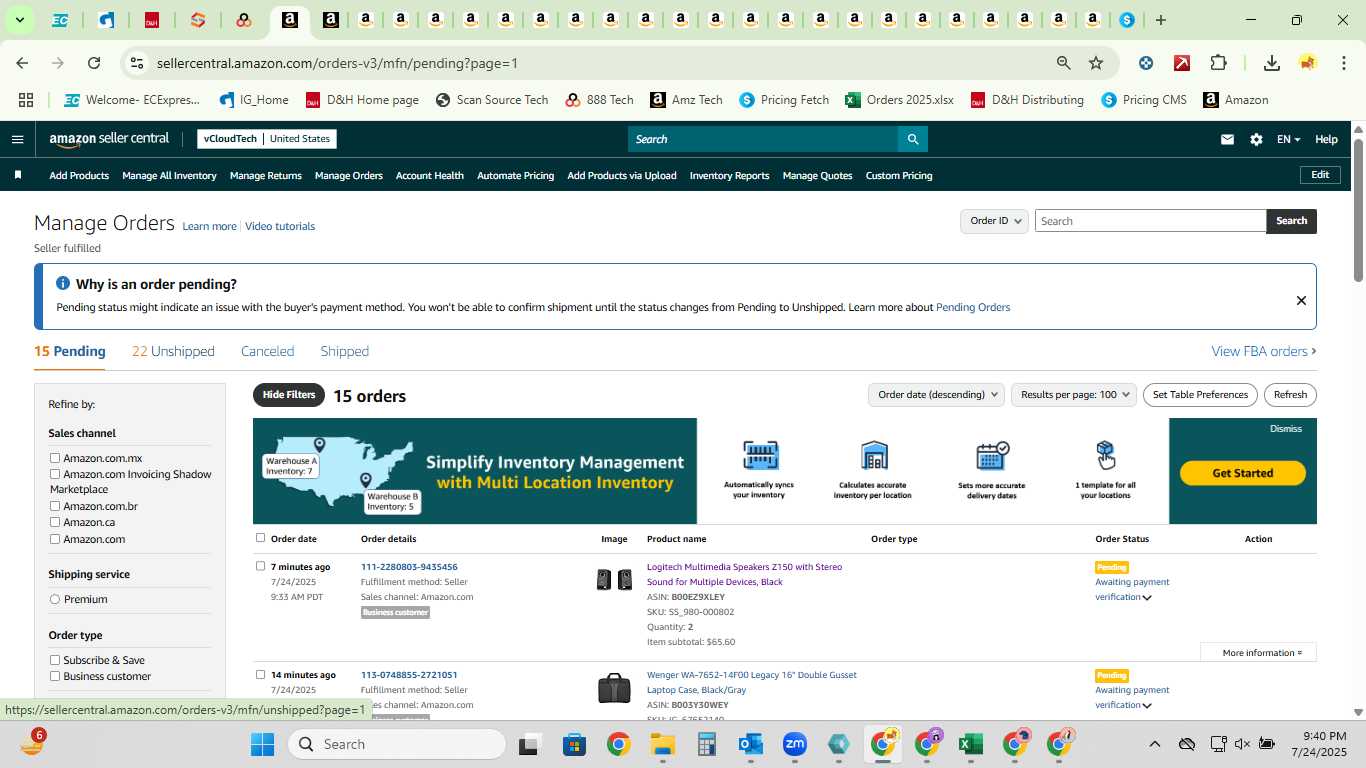Open Microsoft Store from the taskbar
The width and height of the screenshot is (1366, 768).
574,744
